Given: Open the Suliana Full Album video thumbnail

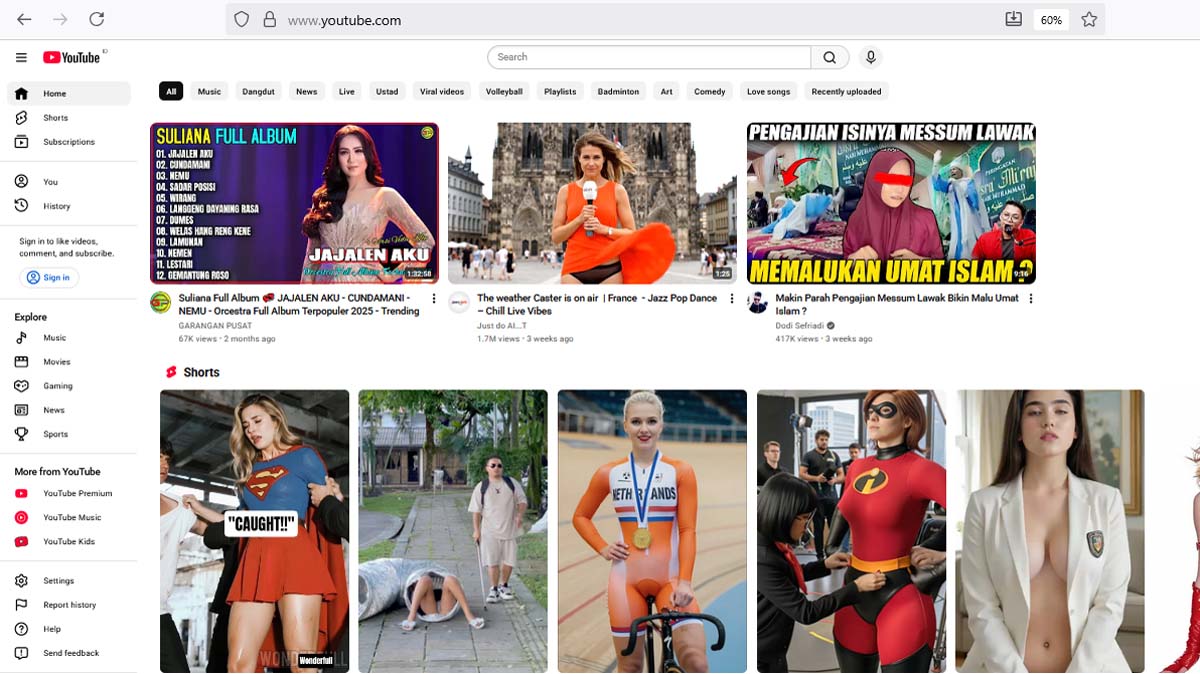Looking at the screenshot, I should click(294, 203).
